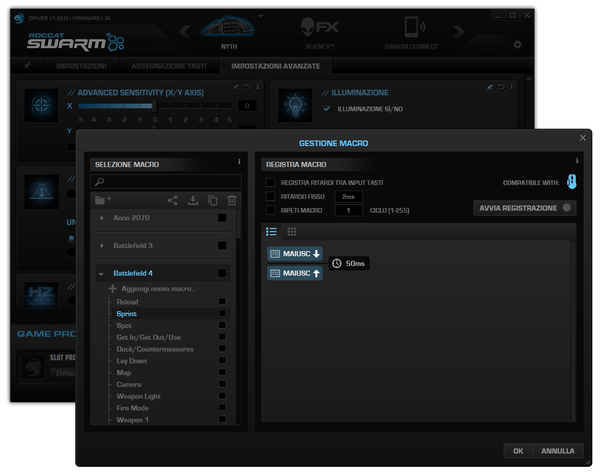Image resolution: width=600 pixels, height=474 pixels.
Task: Enable Ritardo fisso checkbox
Action: (x=270, y=196)
